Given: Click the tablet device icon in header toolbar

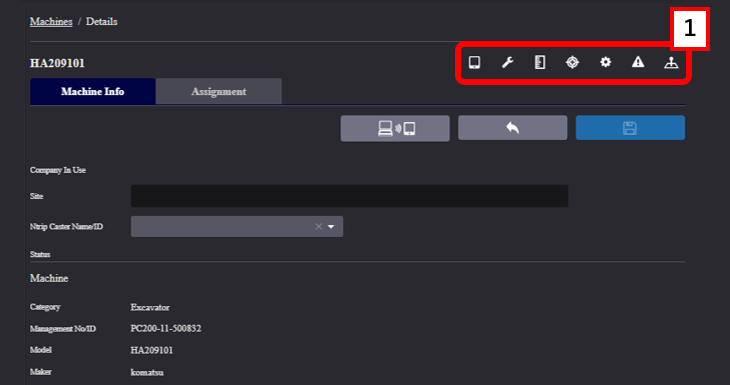Looking at the screenshot, I should click(x=474, y=62).
